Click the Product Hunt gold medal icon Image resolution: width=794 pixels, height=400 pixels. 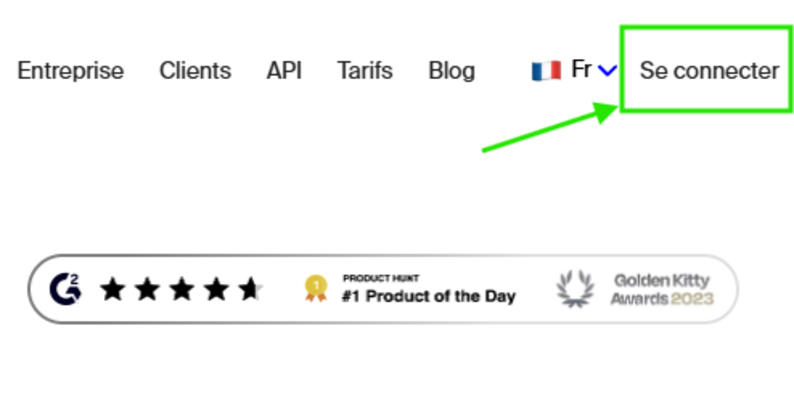(316, 289)
